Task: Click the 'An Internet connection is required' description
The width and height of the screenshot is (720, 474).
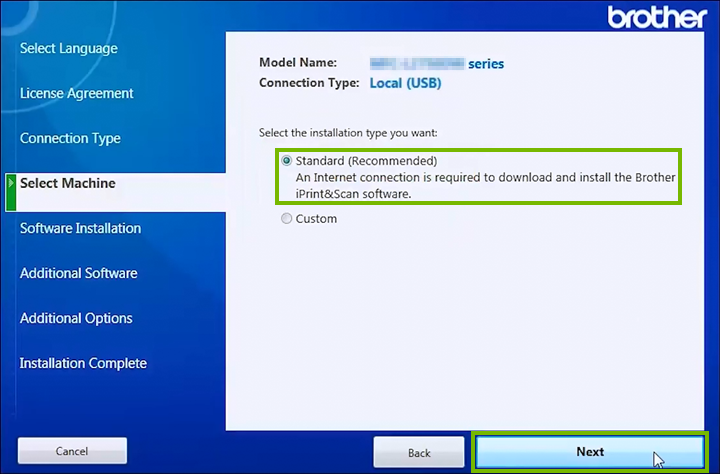Action: click(x=485, y=186)
